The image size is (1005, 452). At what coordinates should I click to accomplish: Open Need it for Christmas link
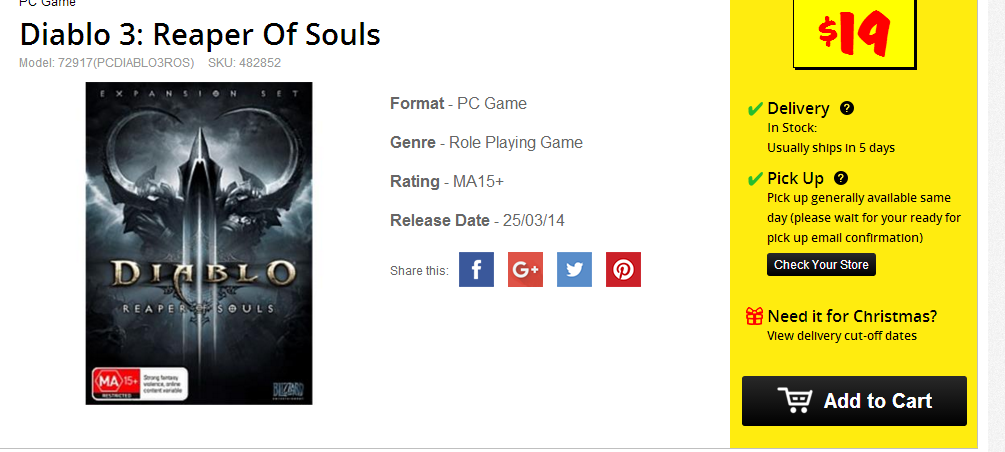pyautogui.click(x=852, y=316)
